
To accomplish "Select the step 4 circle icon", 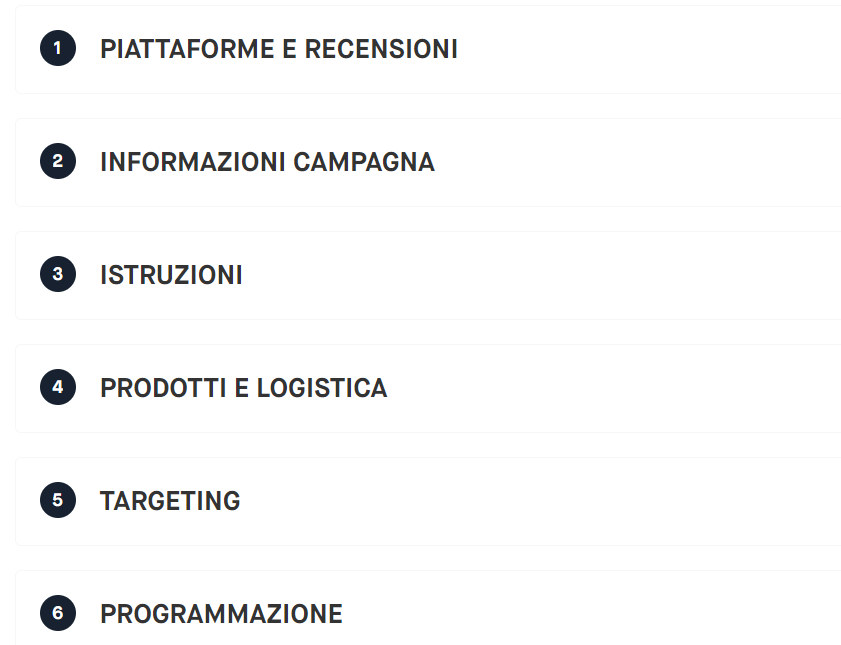I will point(57,388).
